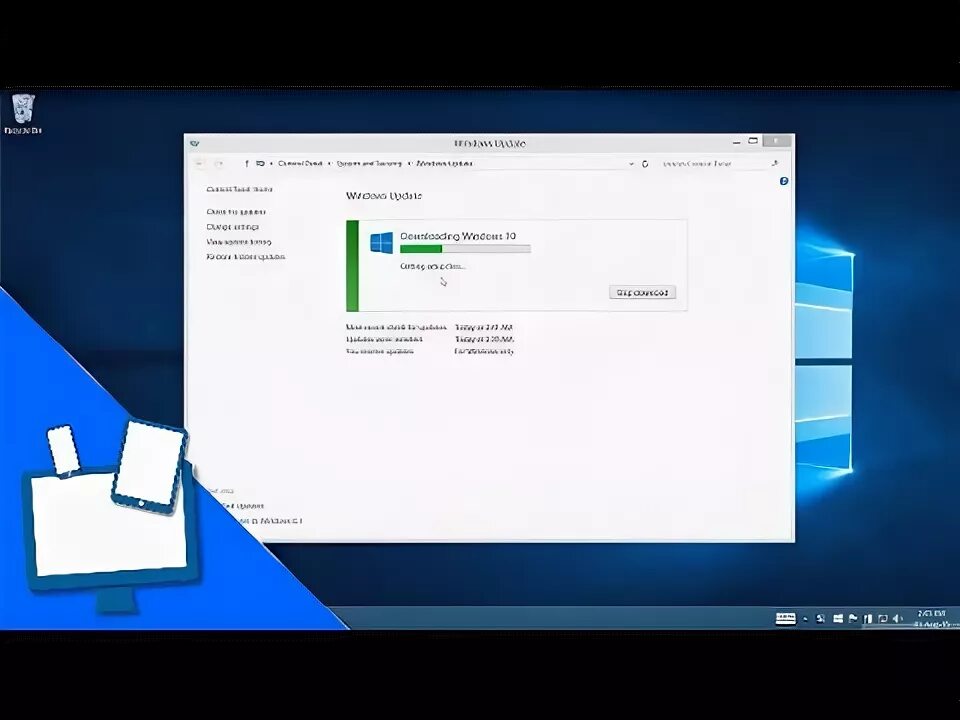Click the Downloading Windows 10 heading
960x720 pixels.
click(458, 236)
